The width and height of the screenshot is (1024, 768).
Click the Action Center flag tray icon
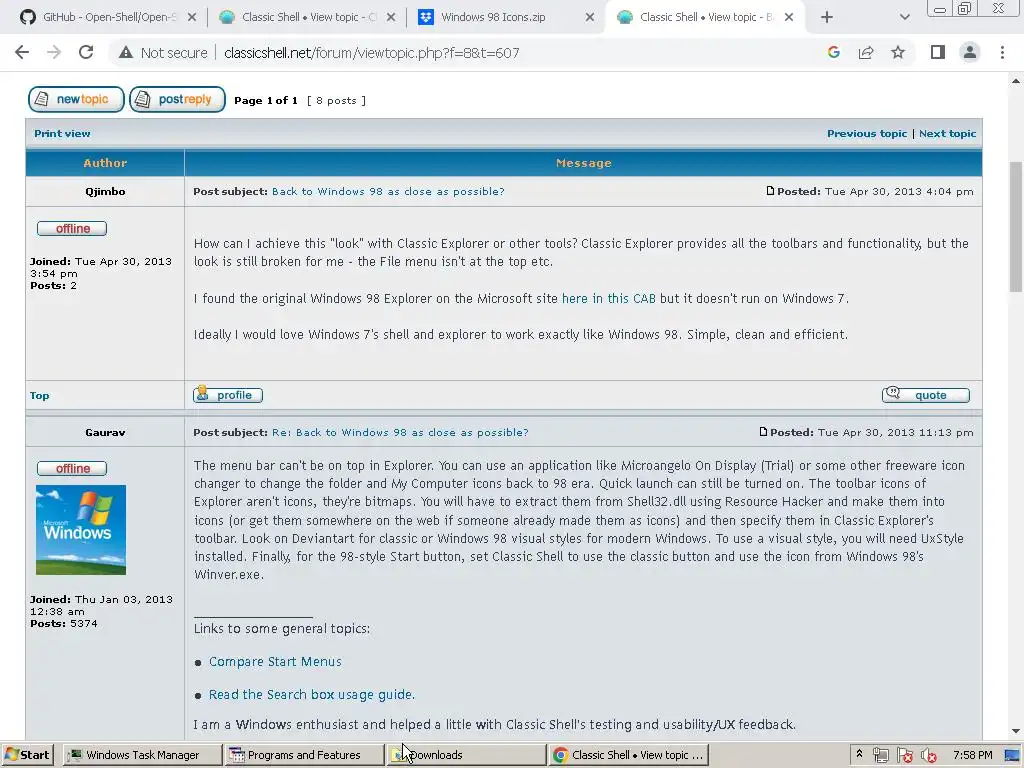tap(904, 756)
